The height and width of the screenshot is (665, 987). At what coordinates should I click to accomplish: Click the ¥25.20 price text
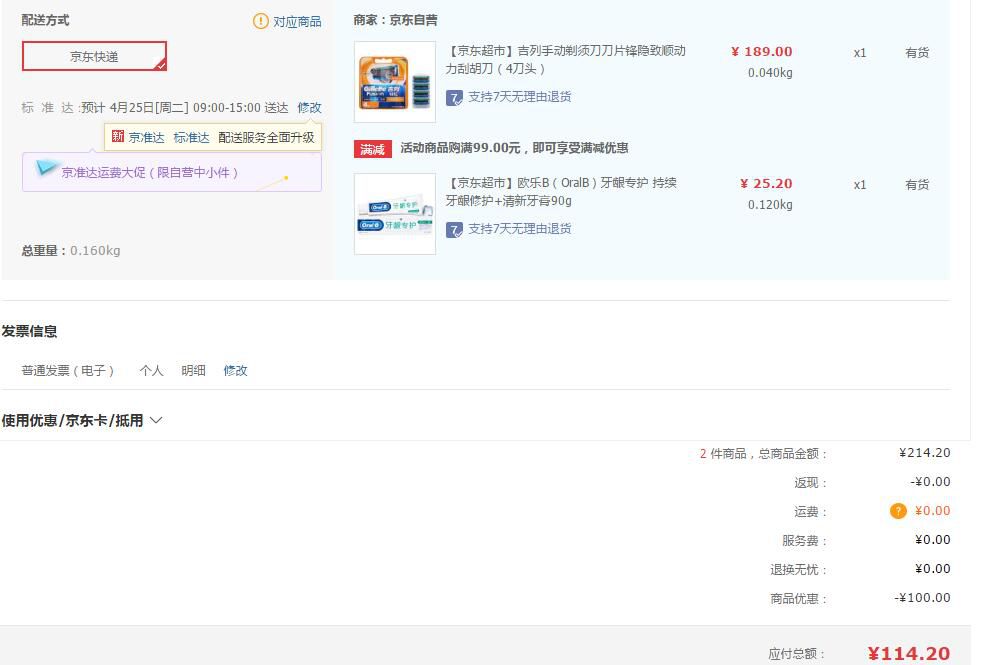(x=766, y=184)
